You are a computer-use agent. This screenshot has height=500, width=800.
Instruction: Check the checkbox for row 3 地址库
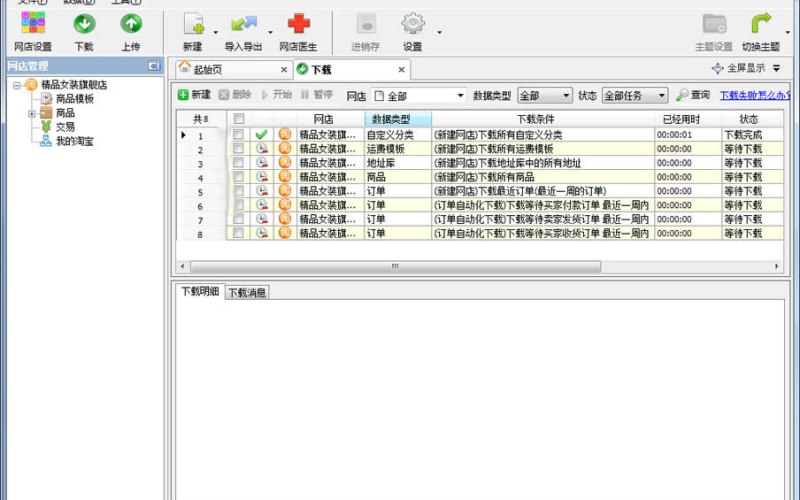(x=238, y=162)
